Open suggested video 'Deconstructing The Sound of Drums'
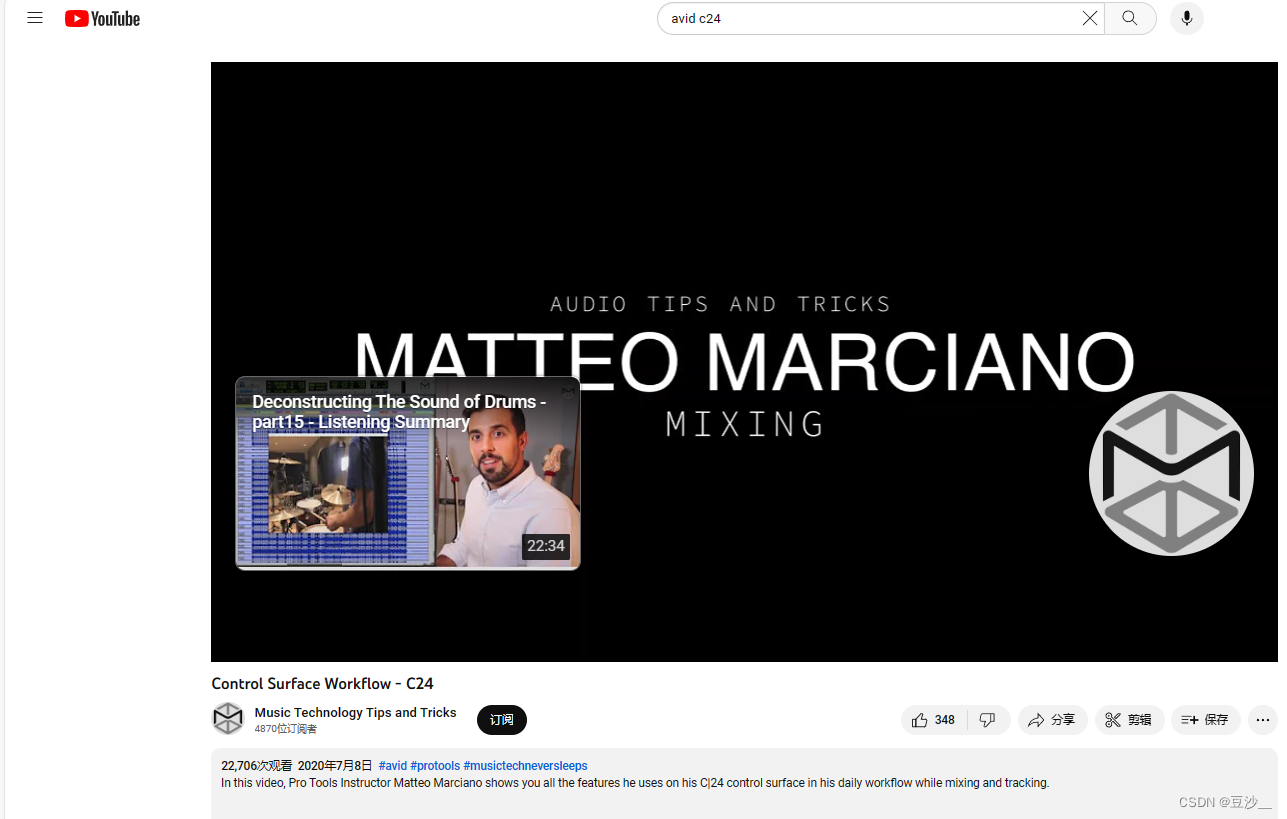This screenshot has width=1287, height=819. point(407,473)
